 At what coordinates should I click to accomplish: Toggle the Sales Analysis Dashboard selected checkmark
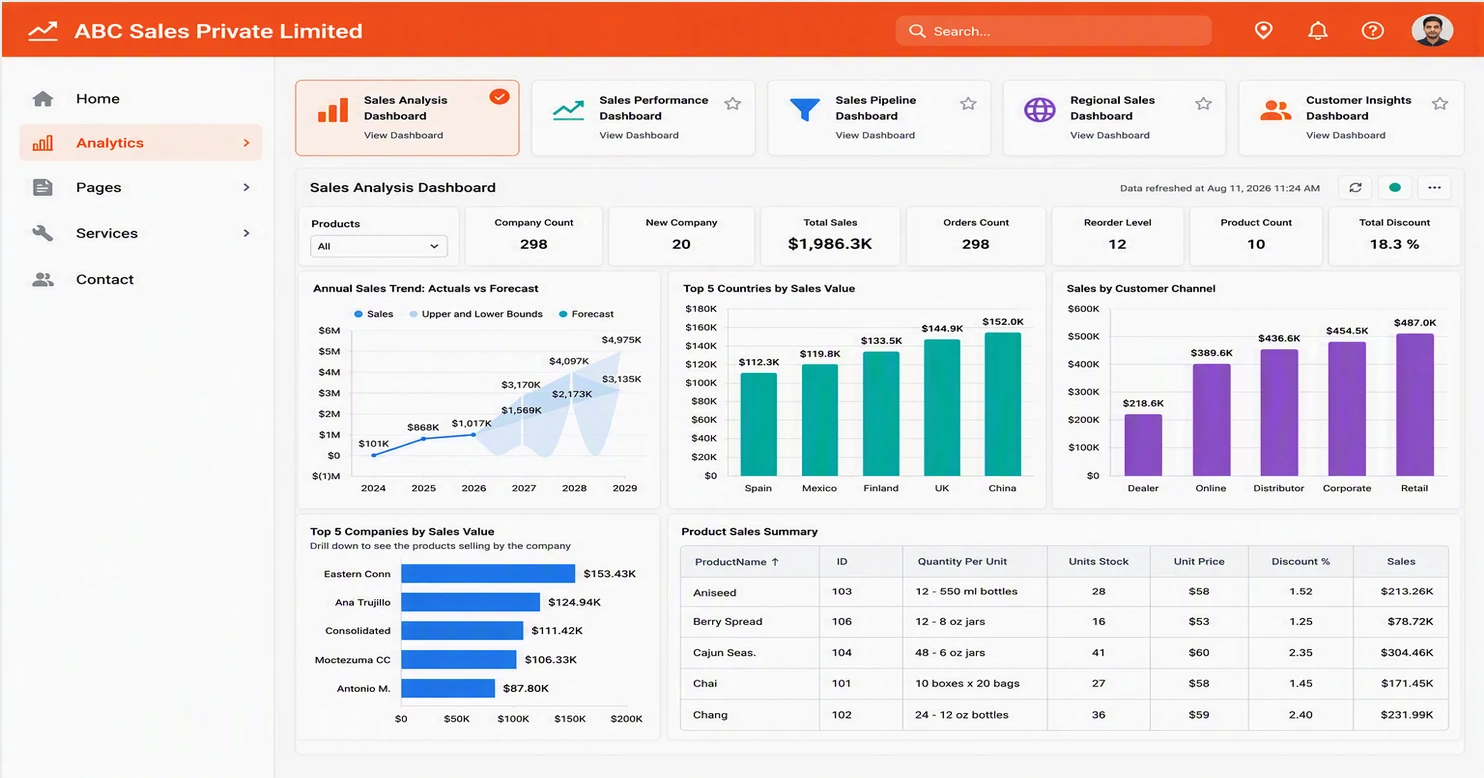pyautogui.click(x=499, y=97)
